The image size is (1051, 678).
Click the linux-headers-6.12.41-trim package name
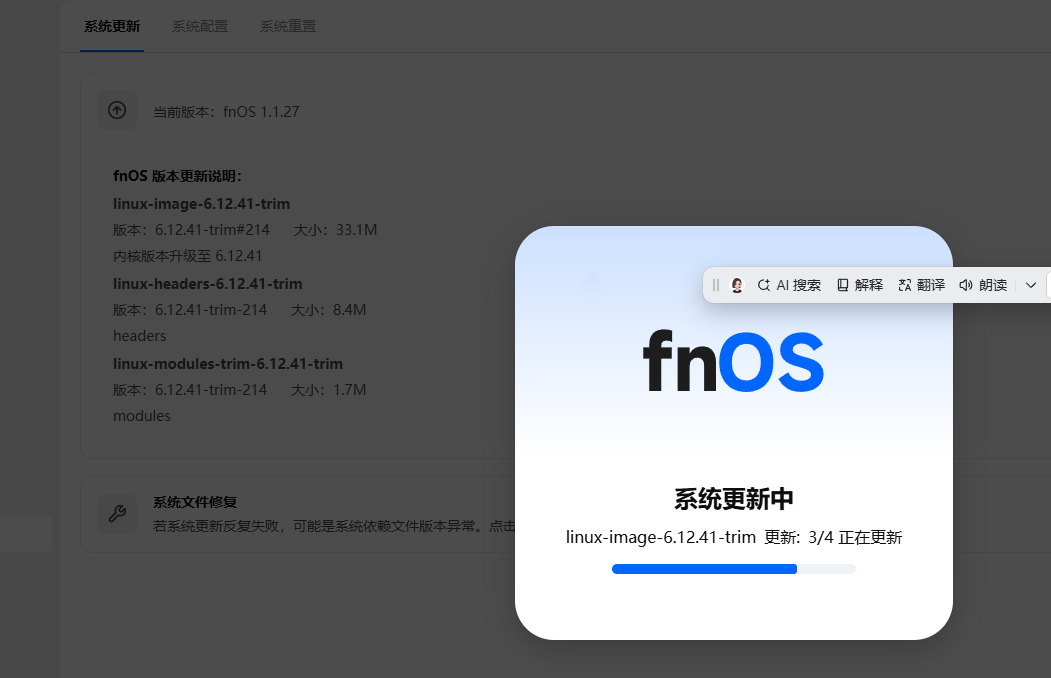(208, 283)
